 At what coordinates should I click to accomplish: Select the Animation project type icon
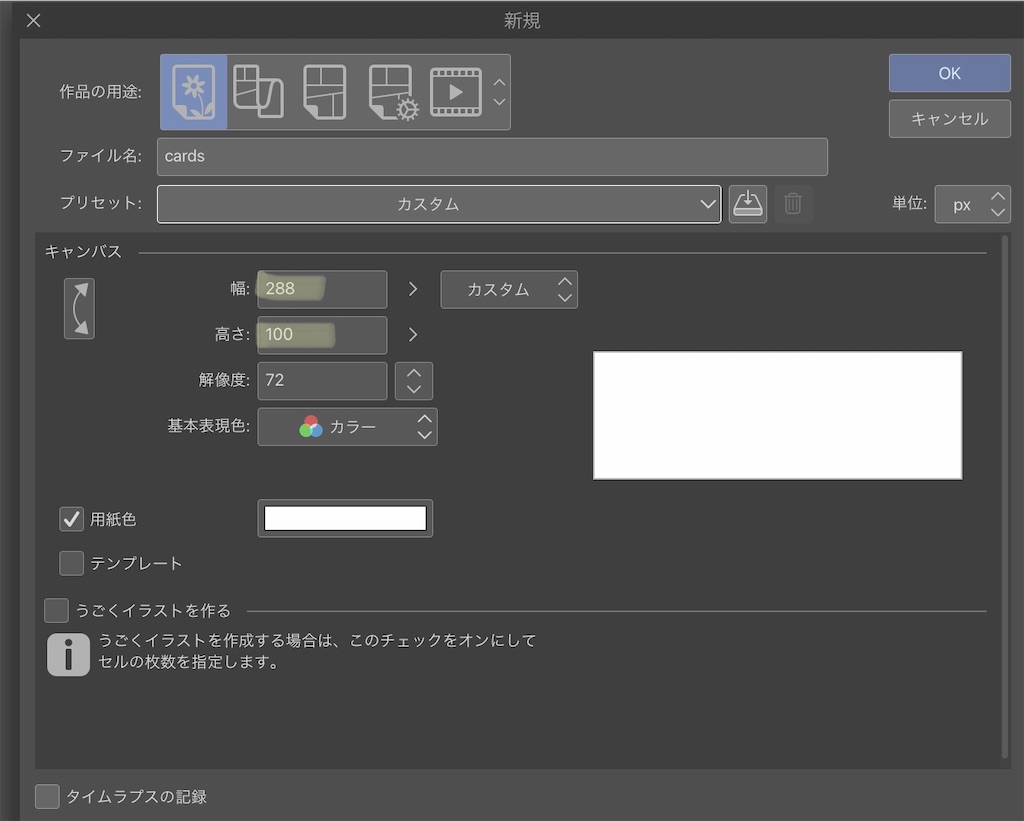coord(454,91)
